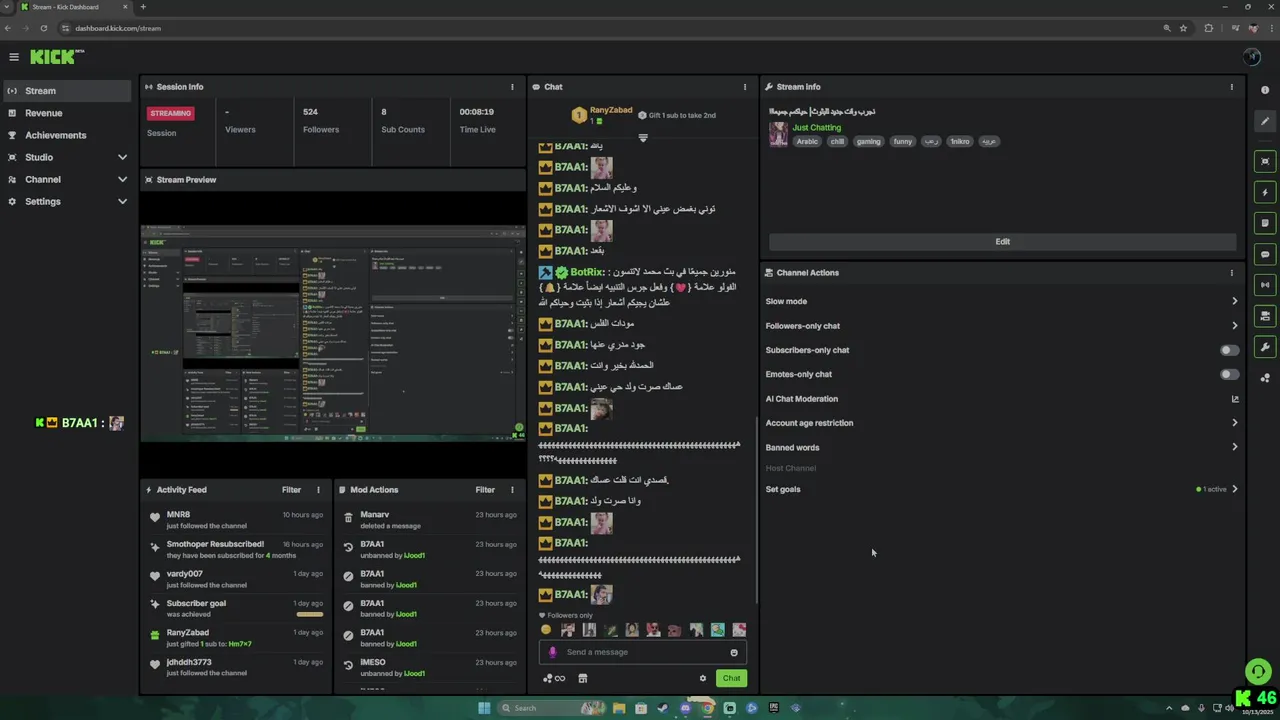Open Channel Actions panel three-dot menu
Screen dimensions: 1280x720
pos(1231,273)
